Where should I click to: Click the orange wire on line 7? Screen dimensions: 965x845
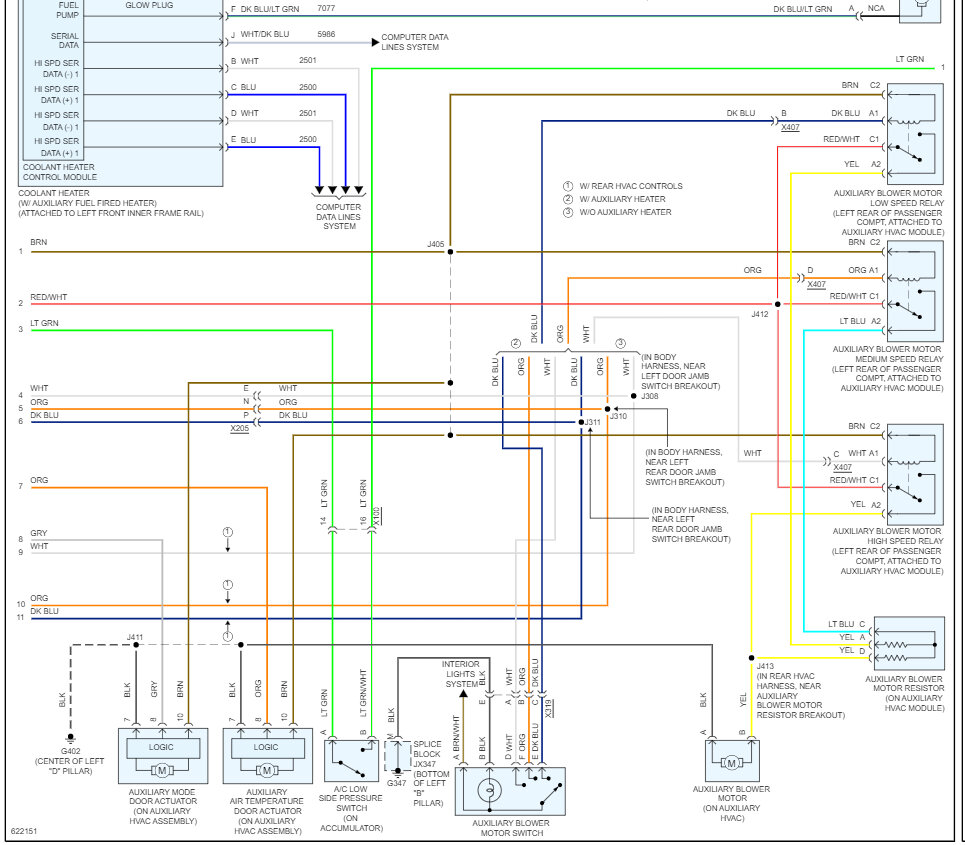pos(148,488)
